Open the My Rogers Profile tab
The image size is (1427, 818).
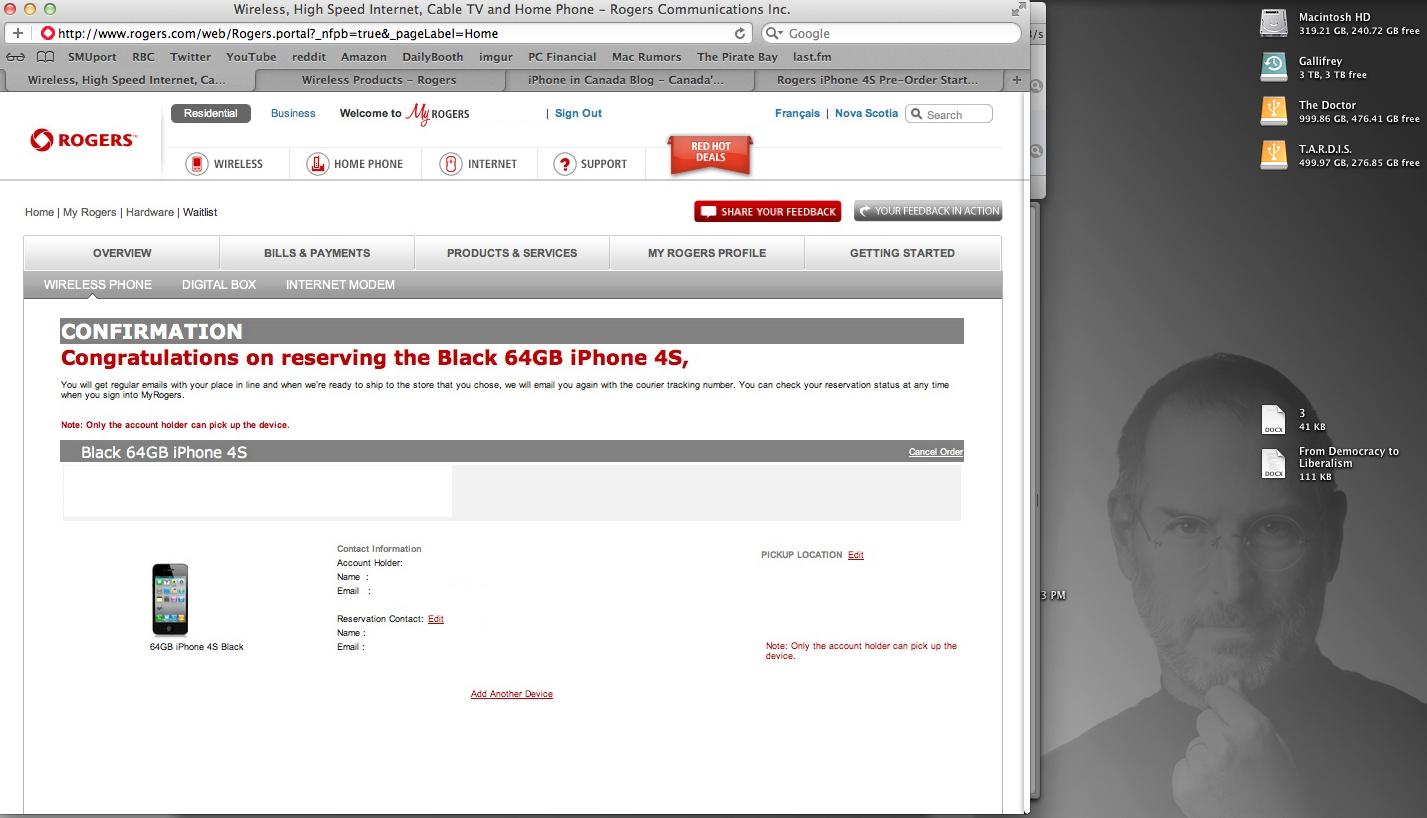(x=707, y=253)
